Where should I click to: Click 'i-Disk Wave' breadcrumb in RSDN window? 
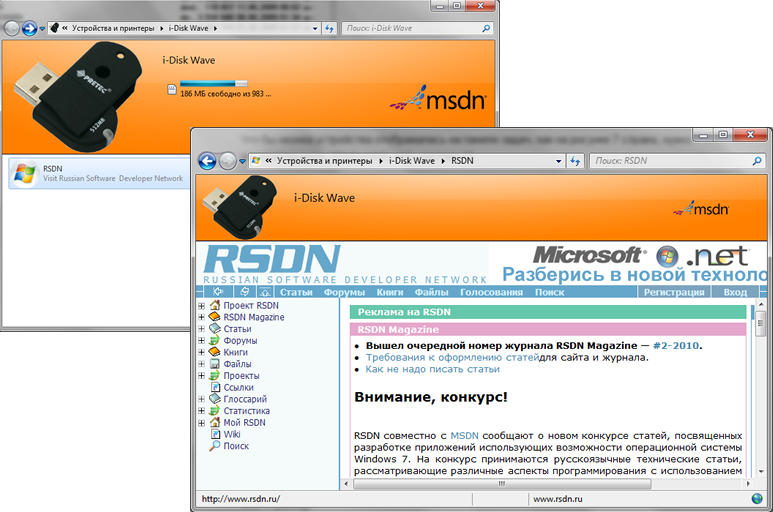412,161
